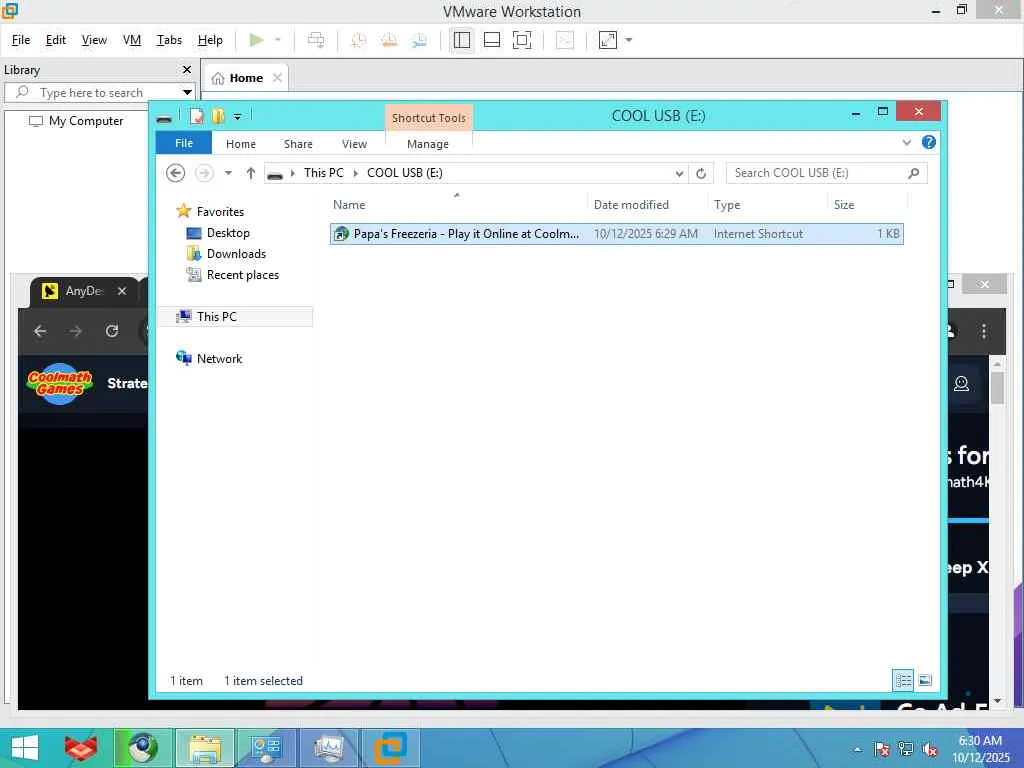Screen dimensions: 1024x768
Task: Open Explorer help question mark icon
Action: 929,142
